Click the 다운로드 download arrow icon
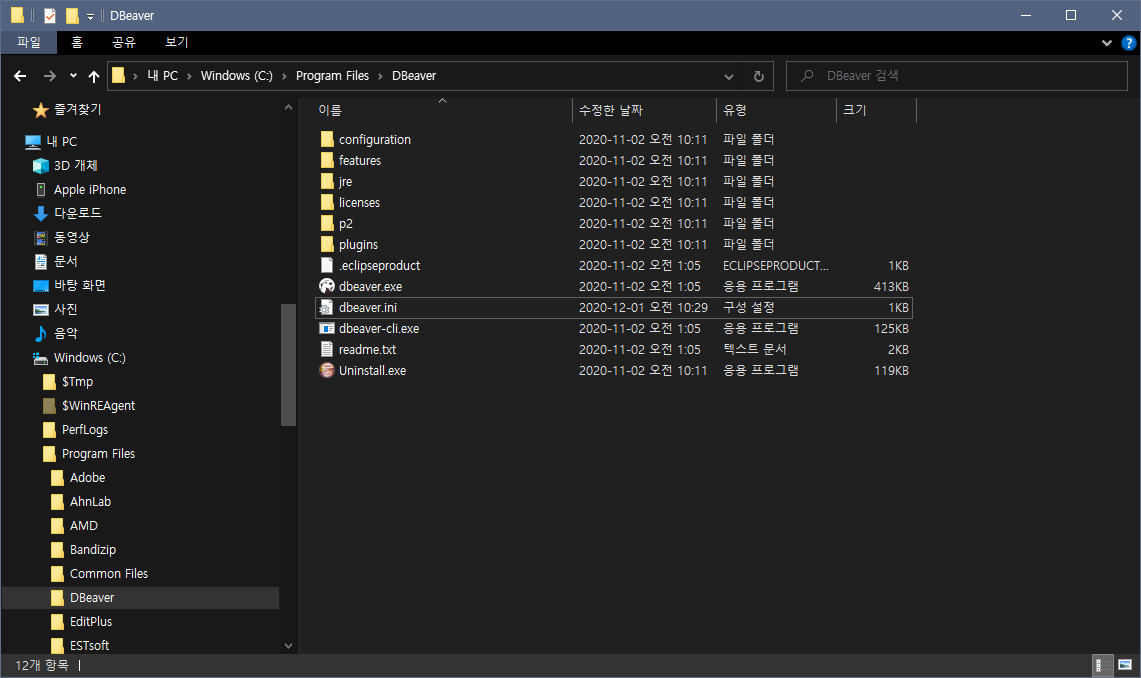 pyautogui.click(x=41, y=214)
